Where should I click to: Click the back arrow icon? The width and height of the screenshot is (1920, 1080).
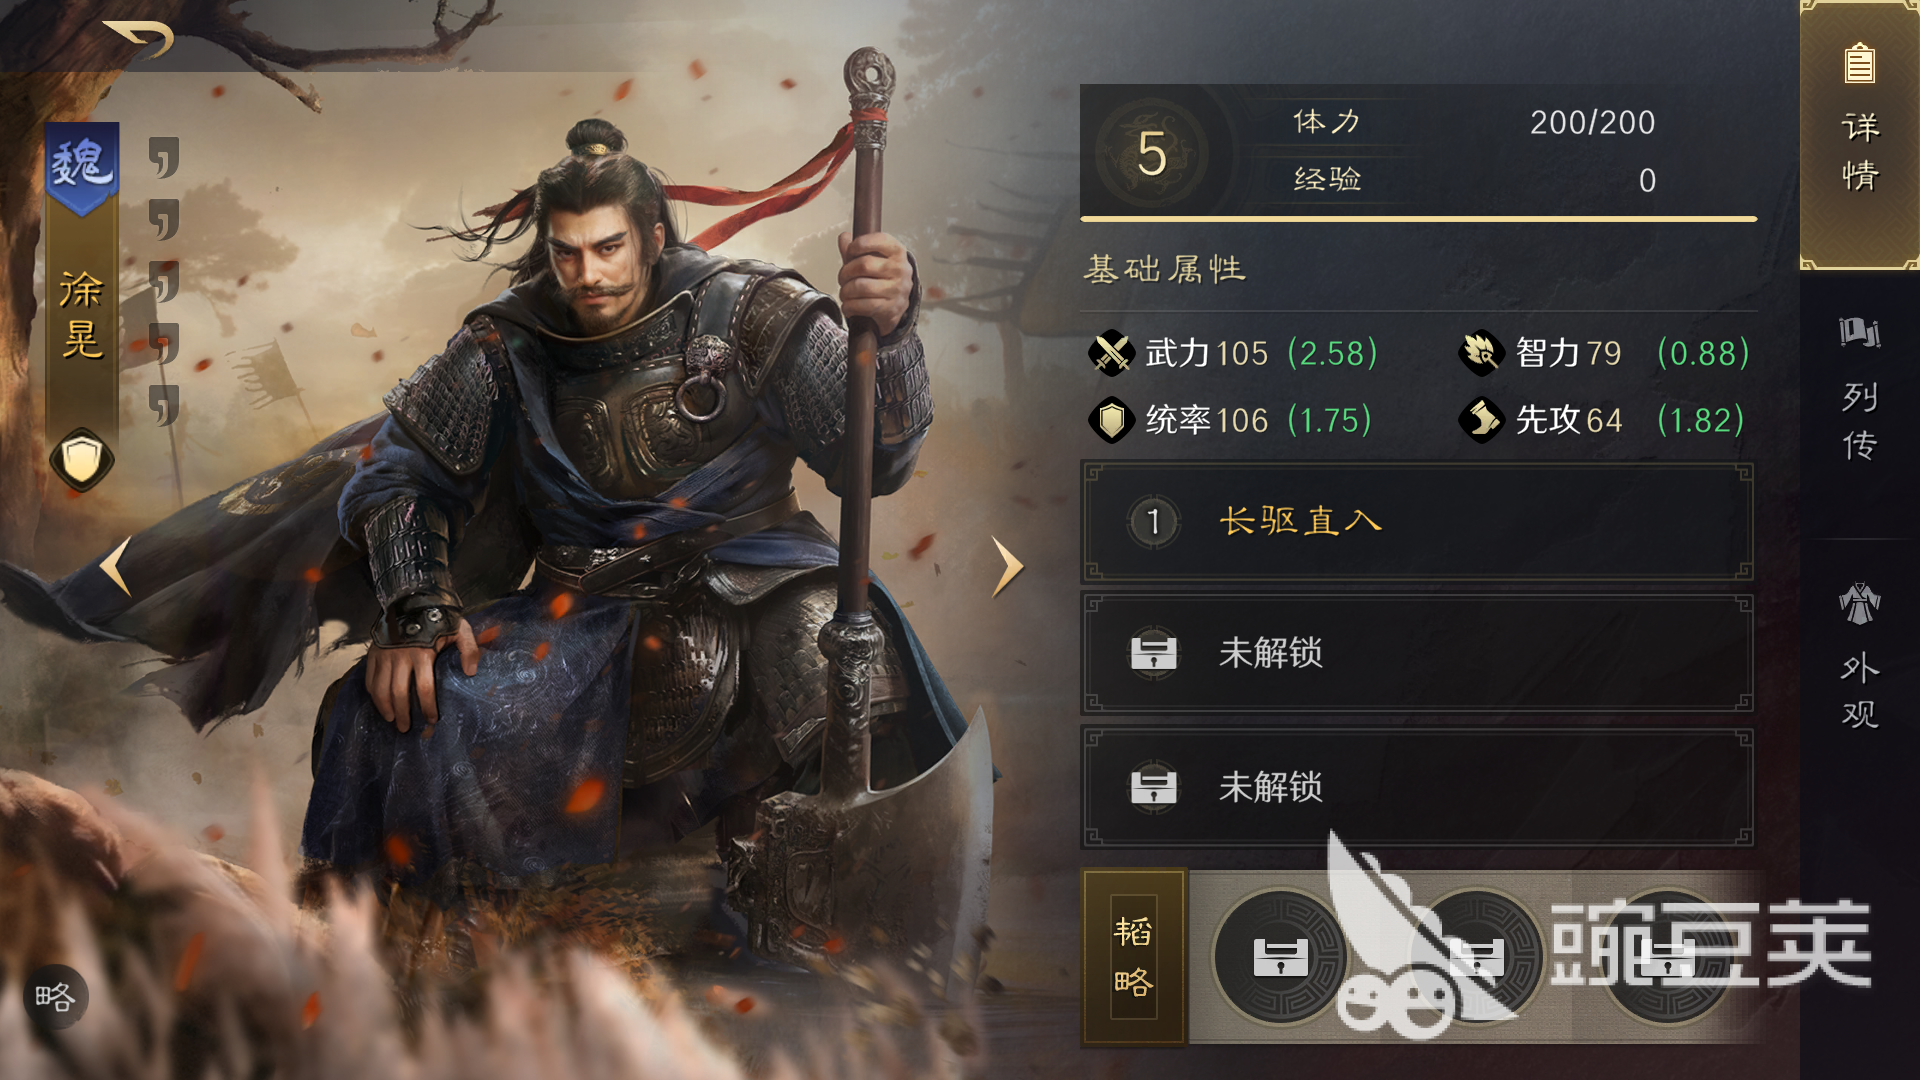138,38
